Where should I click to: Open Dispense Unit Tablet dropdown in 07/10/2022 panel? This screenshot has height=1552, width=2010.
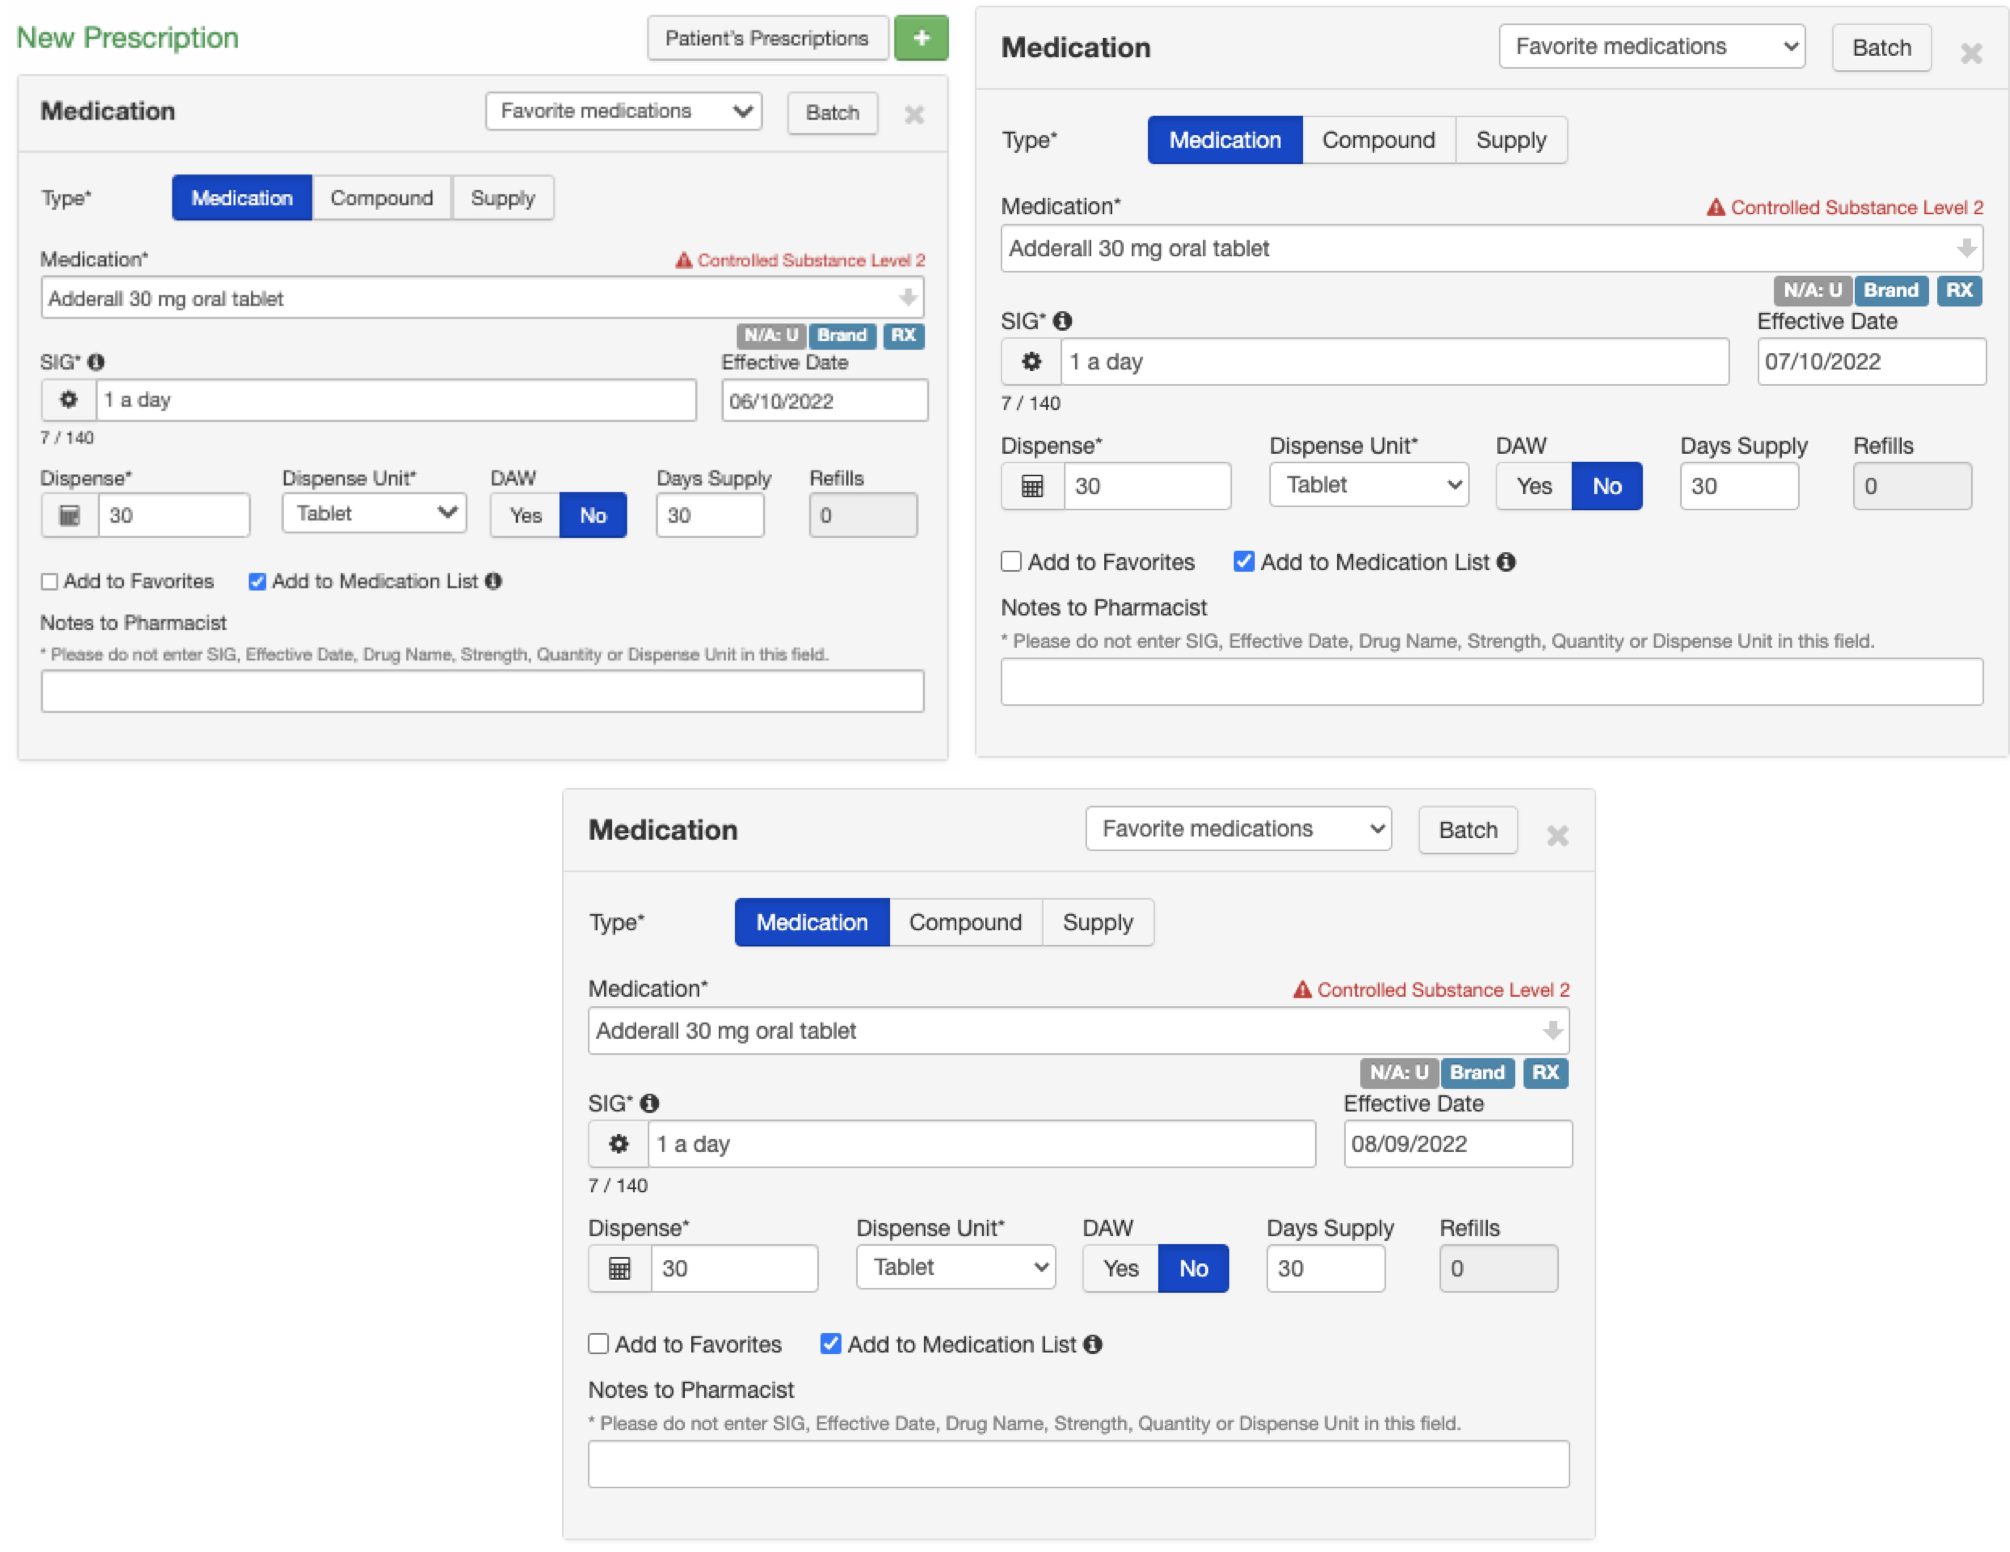coord(1369,485)
